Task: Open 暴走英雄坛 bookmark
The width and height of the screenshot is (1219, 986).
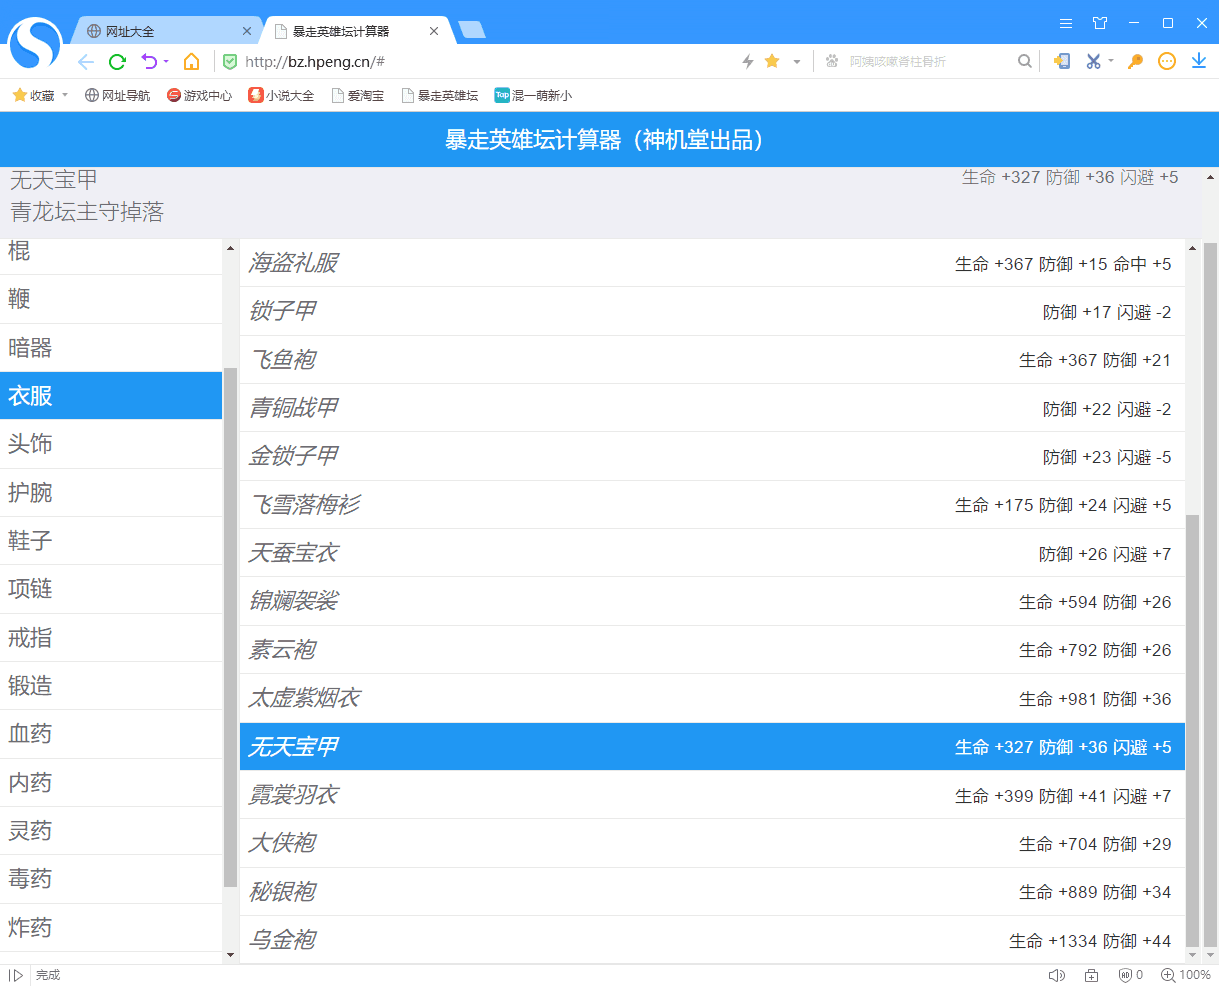Action: click(x=440, y=95)
